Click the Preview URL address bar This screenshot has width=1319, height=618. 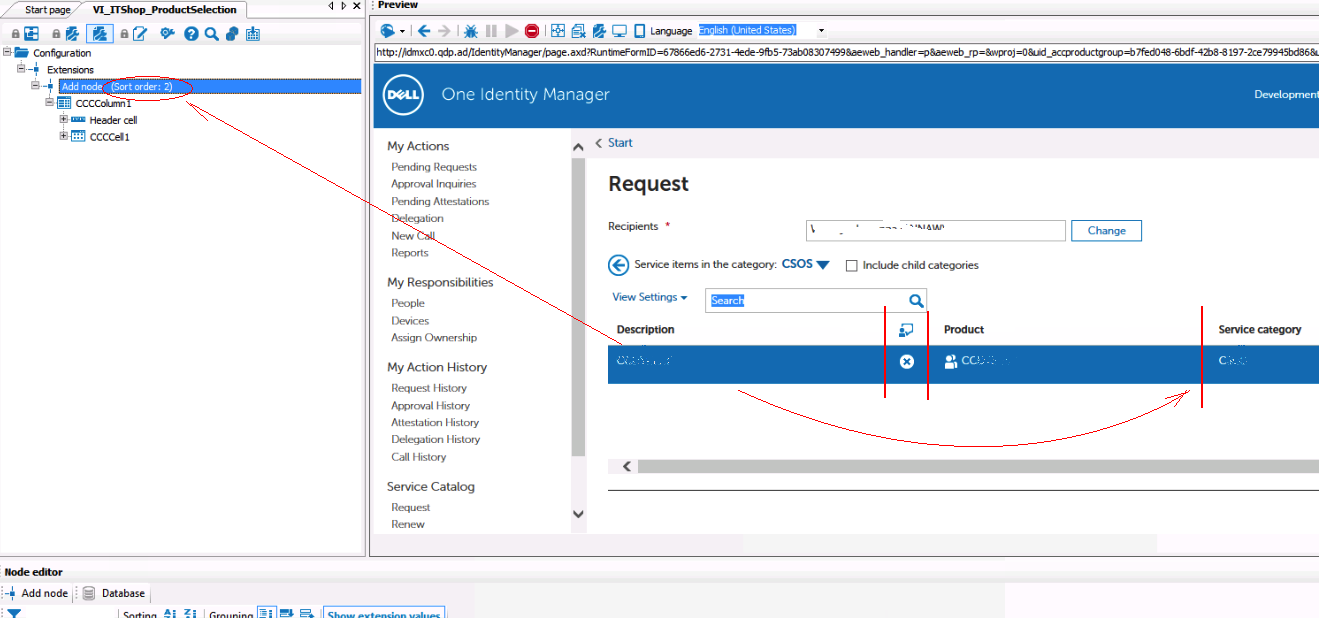(x=846, y=53)
